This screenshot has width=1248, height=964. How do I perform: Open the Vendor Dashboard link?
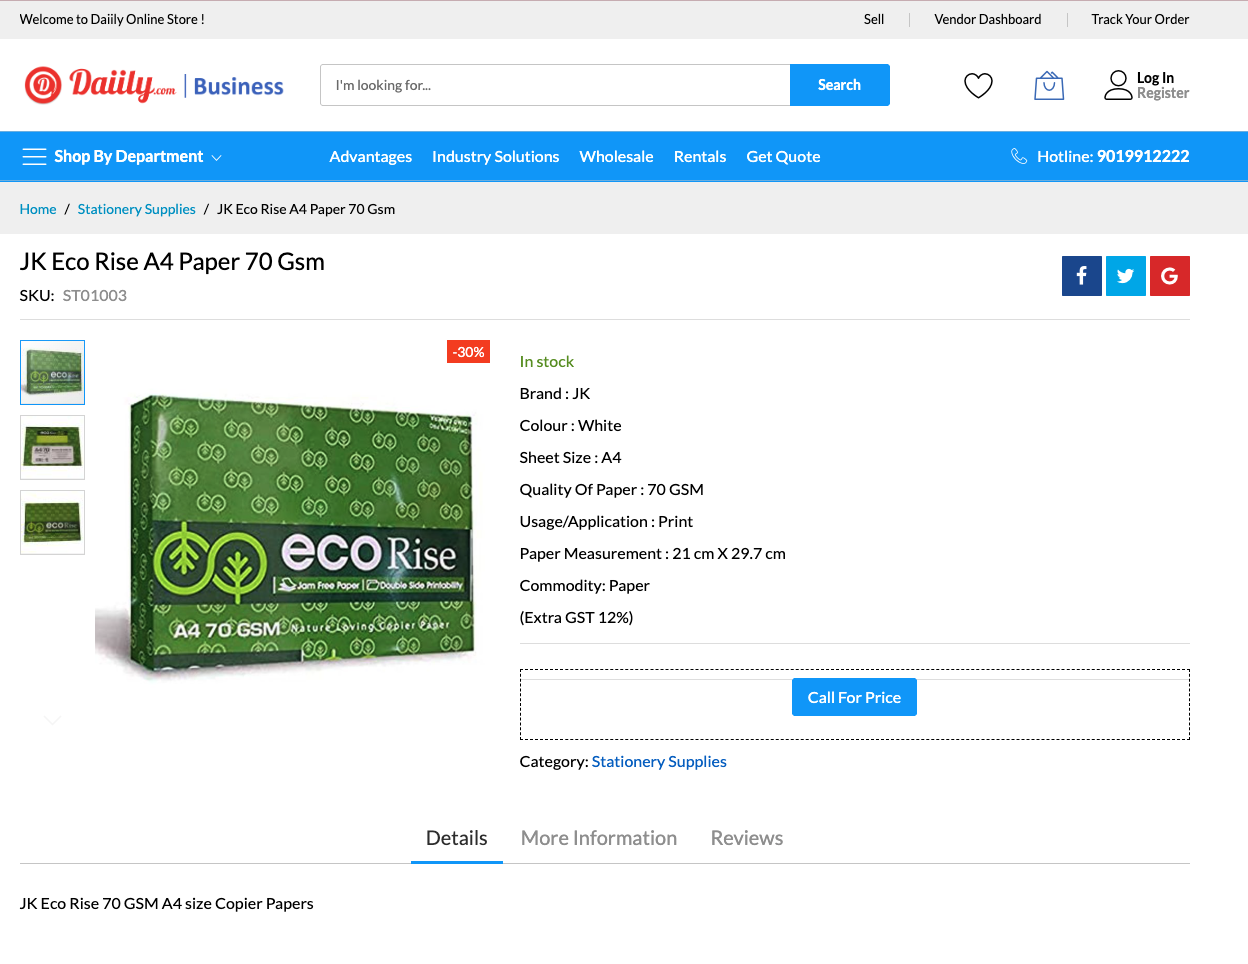click(x=988, y=19)
